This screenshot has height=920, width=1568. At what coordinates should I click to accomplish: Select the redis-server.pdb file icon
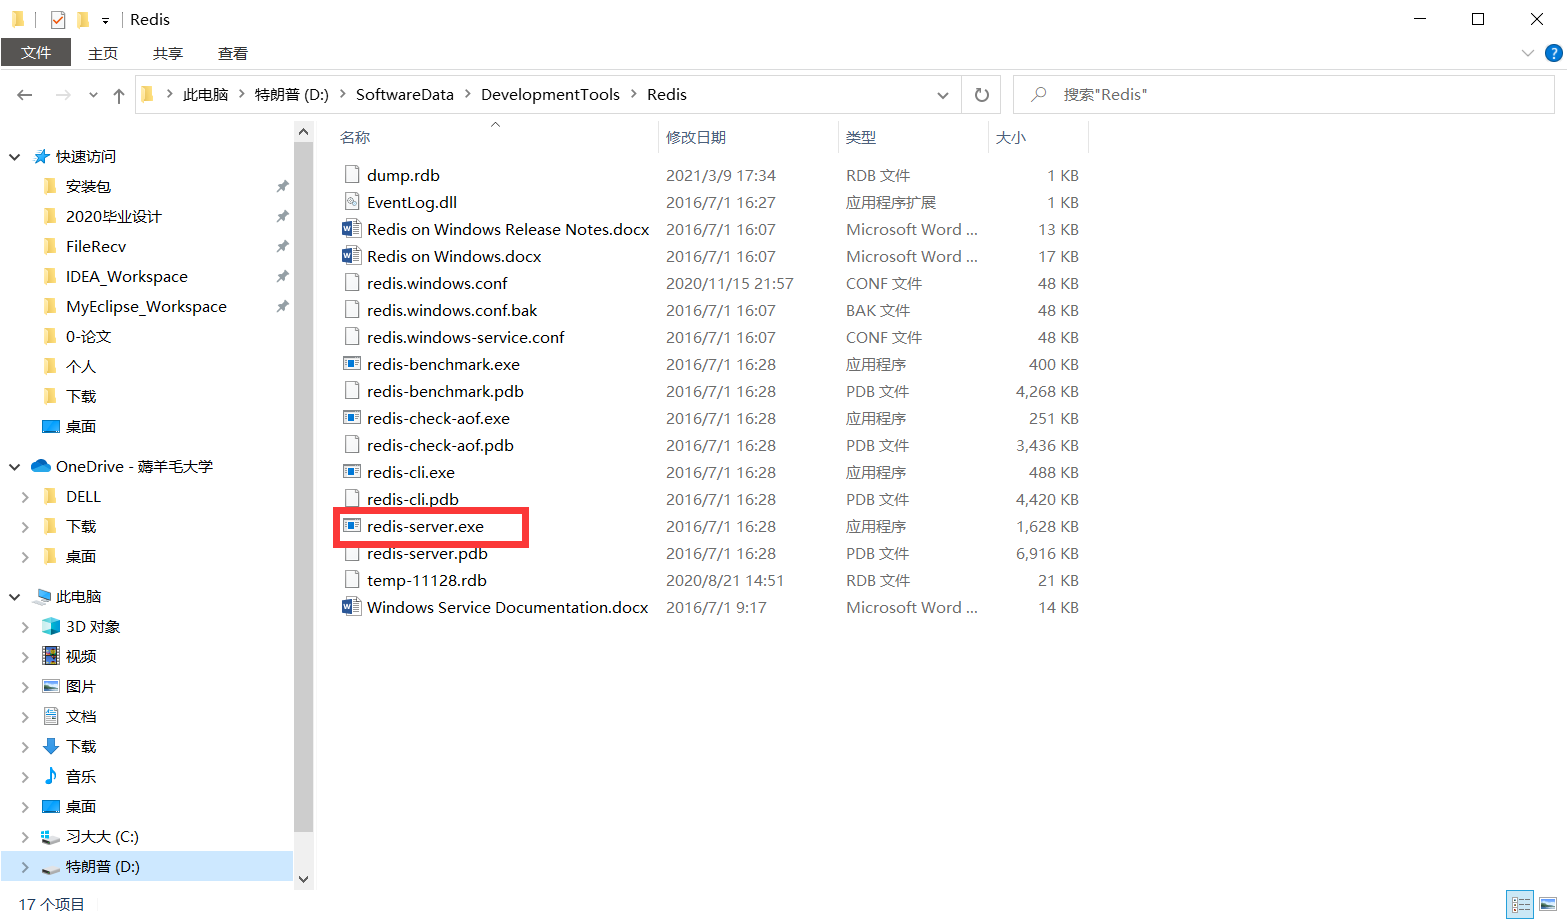coord(351,553)
